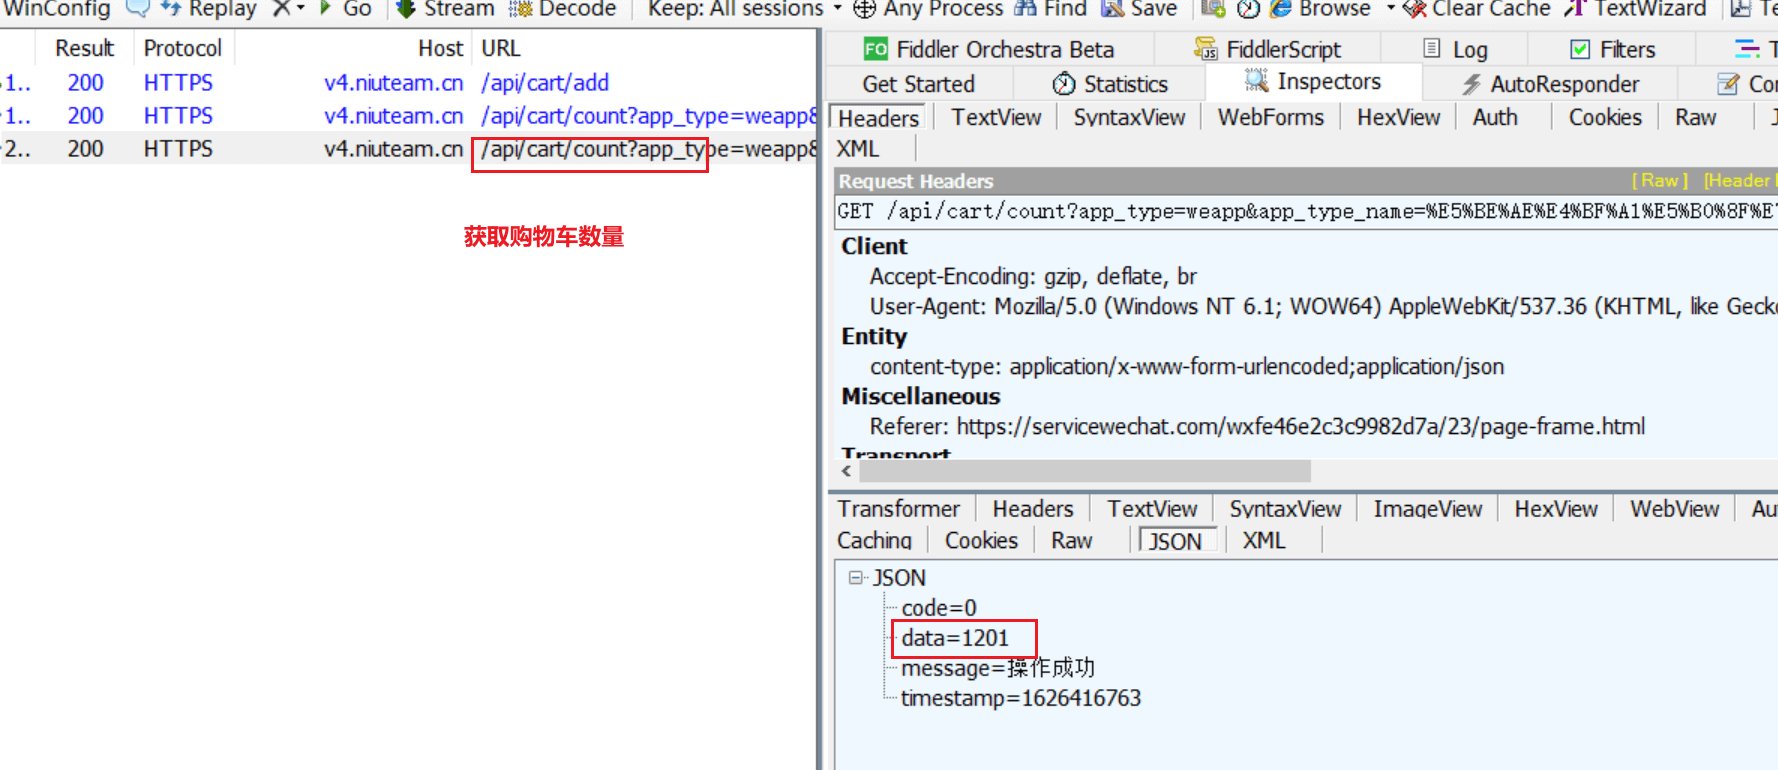Open the TextWizard tool
Screen dimensions: 1778x770
1635,9
